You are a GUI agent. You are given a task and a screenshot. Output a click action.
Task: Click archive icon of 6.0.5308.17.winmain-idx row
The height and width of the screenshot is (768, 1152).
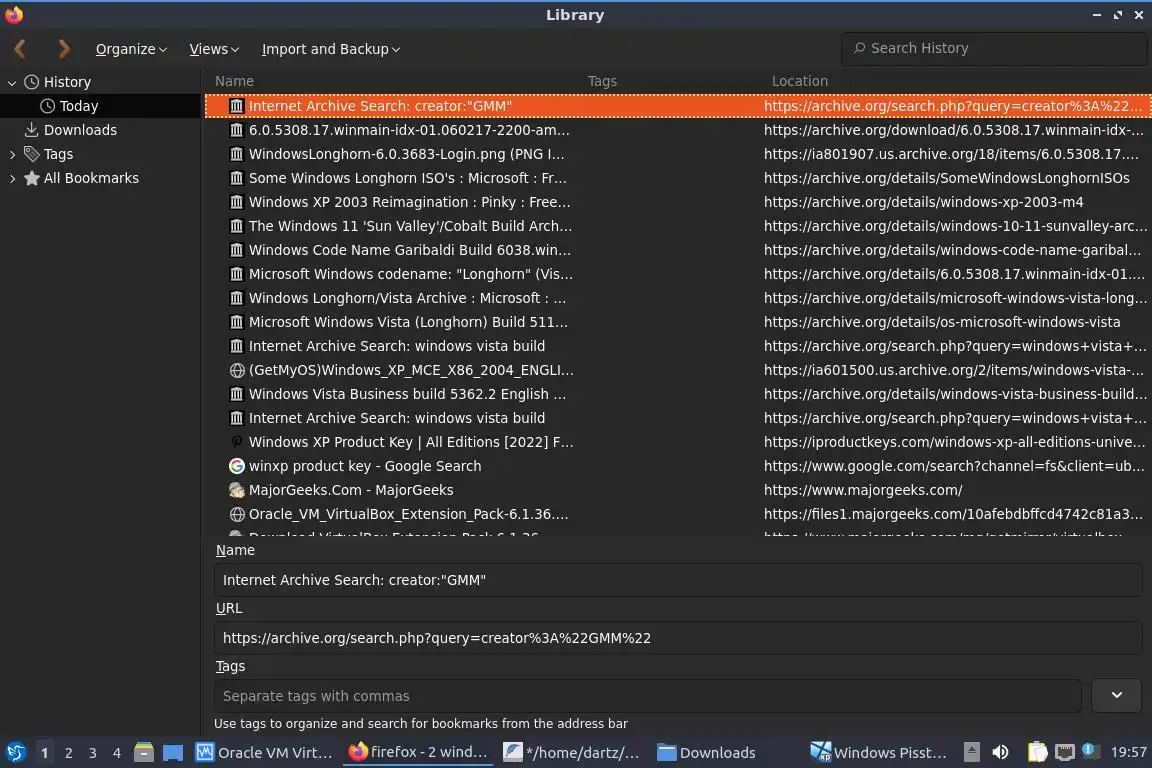(x=237, y=130)
